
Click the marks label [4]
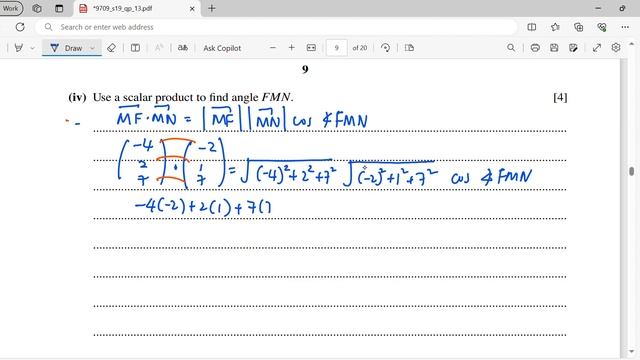tap(560, 97)
